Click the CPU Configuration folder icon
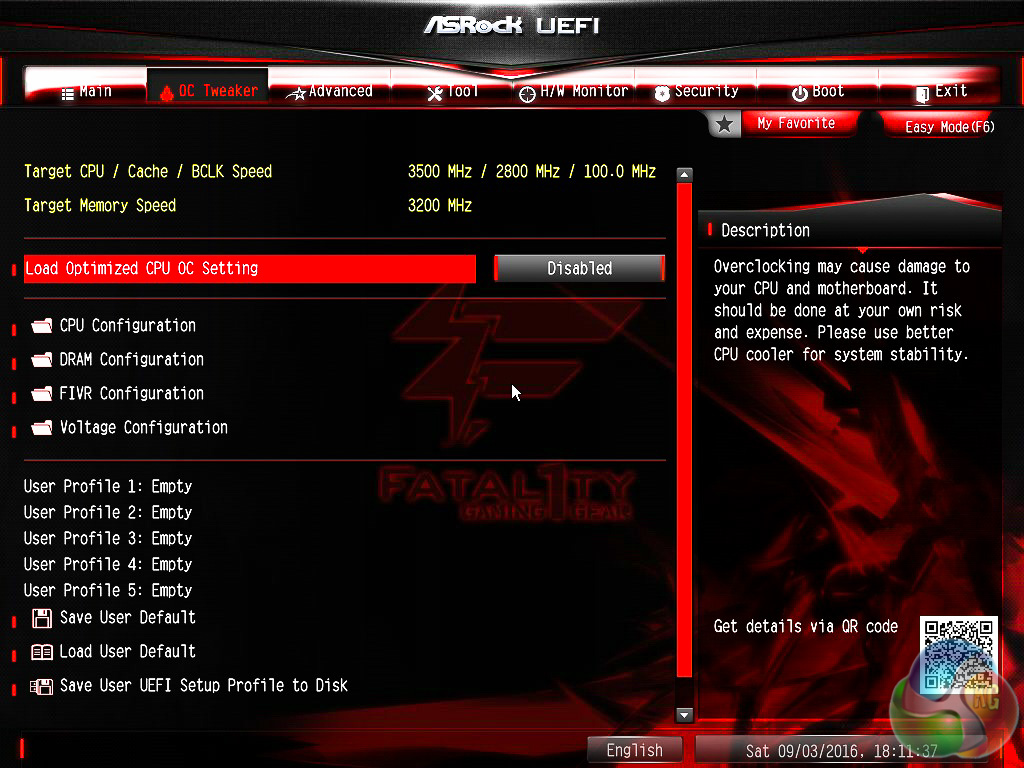This screenshot has width=1024, height=768. (42, 325)
